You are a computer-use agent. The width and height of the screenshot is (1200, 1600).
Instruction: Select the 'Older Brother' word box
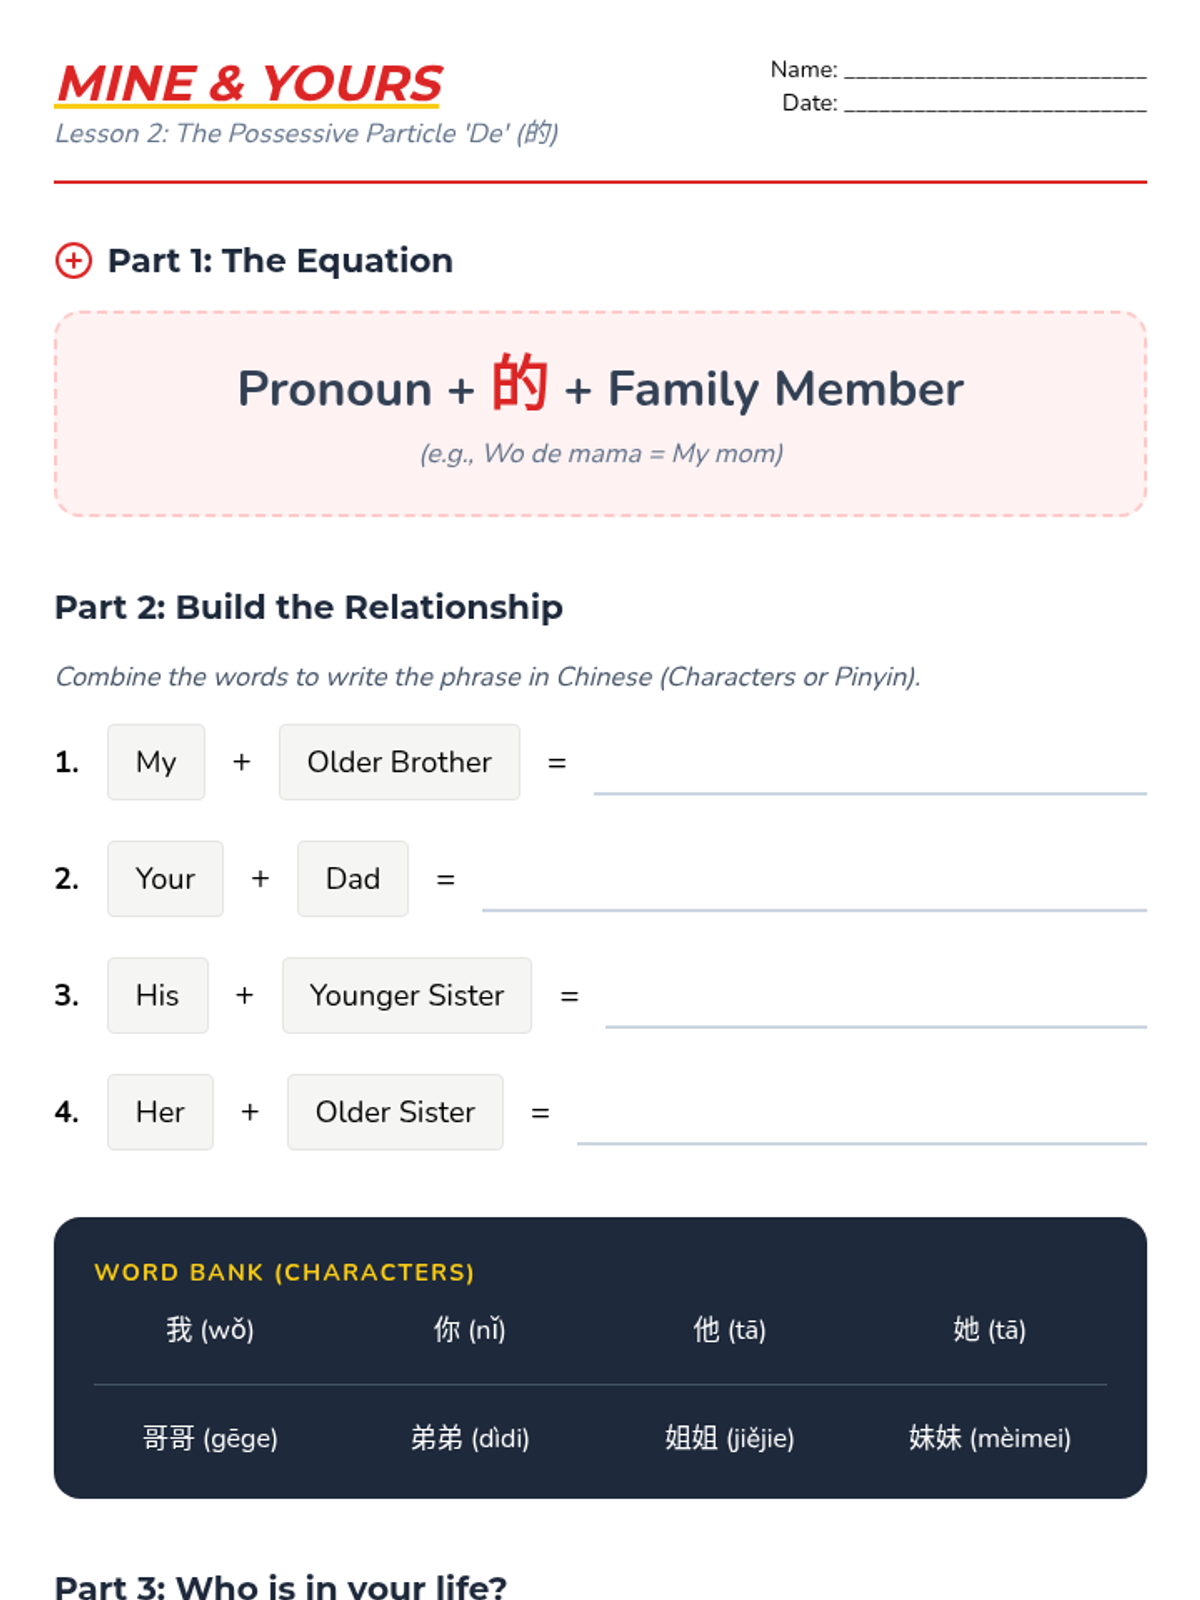coord(399,762)
